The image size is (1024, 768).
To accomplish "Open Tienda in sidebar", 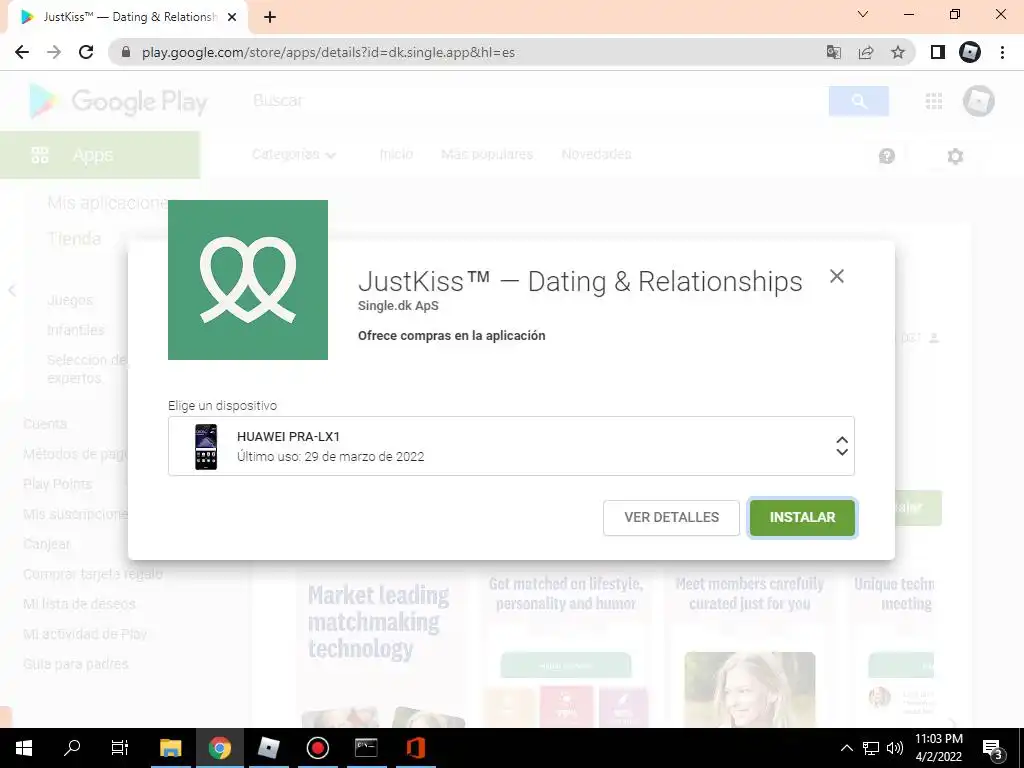I will [x=74, y=238].
